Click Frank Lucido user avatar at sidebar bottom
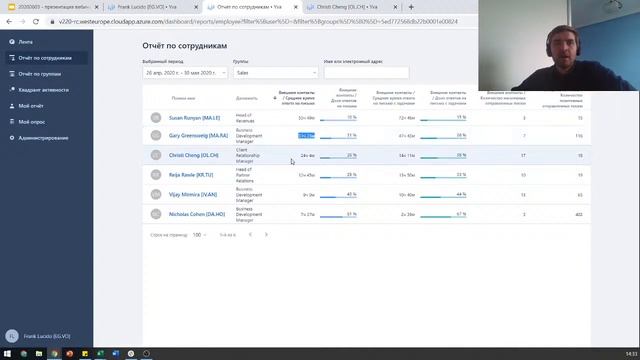The image size is (640, 360). coord(12,336)
